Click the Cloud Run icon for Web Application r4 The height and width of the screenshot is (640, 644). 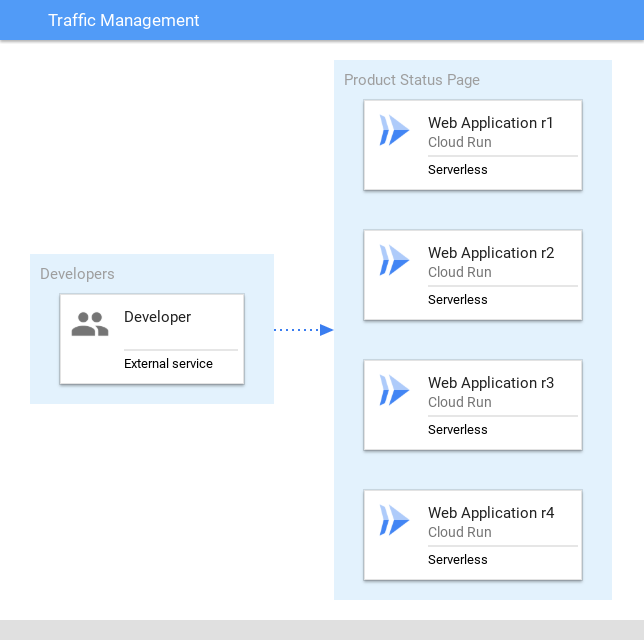pos(394,520)
